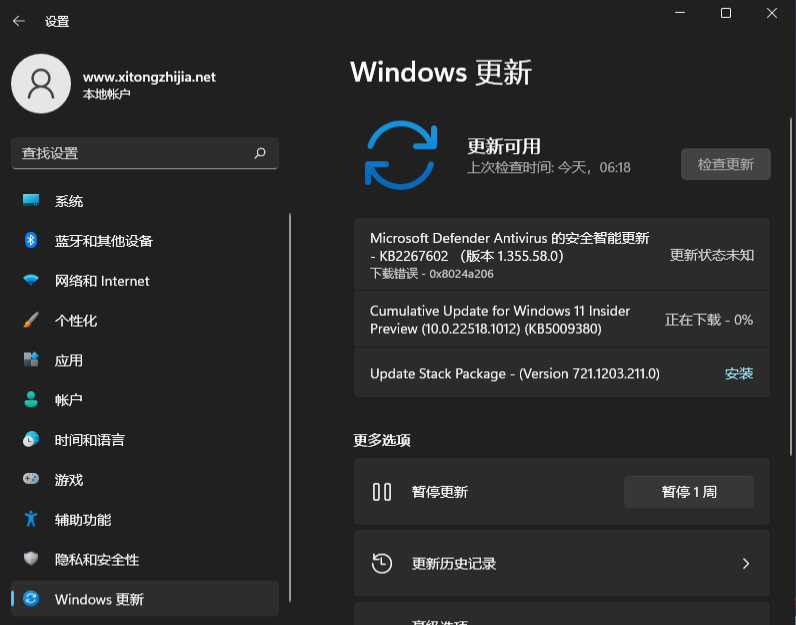The width and height of the screenshot is (796, 625).
Task: Click the main page vertical scrollbar
Action: point(791,286)
